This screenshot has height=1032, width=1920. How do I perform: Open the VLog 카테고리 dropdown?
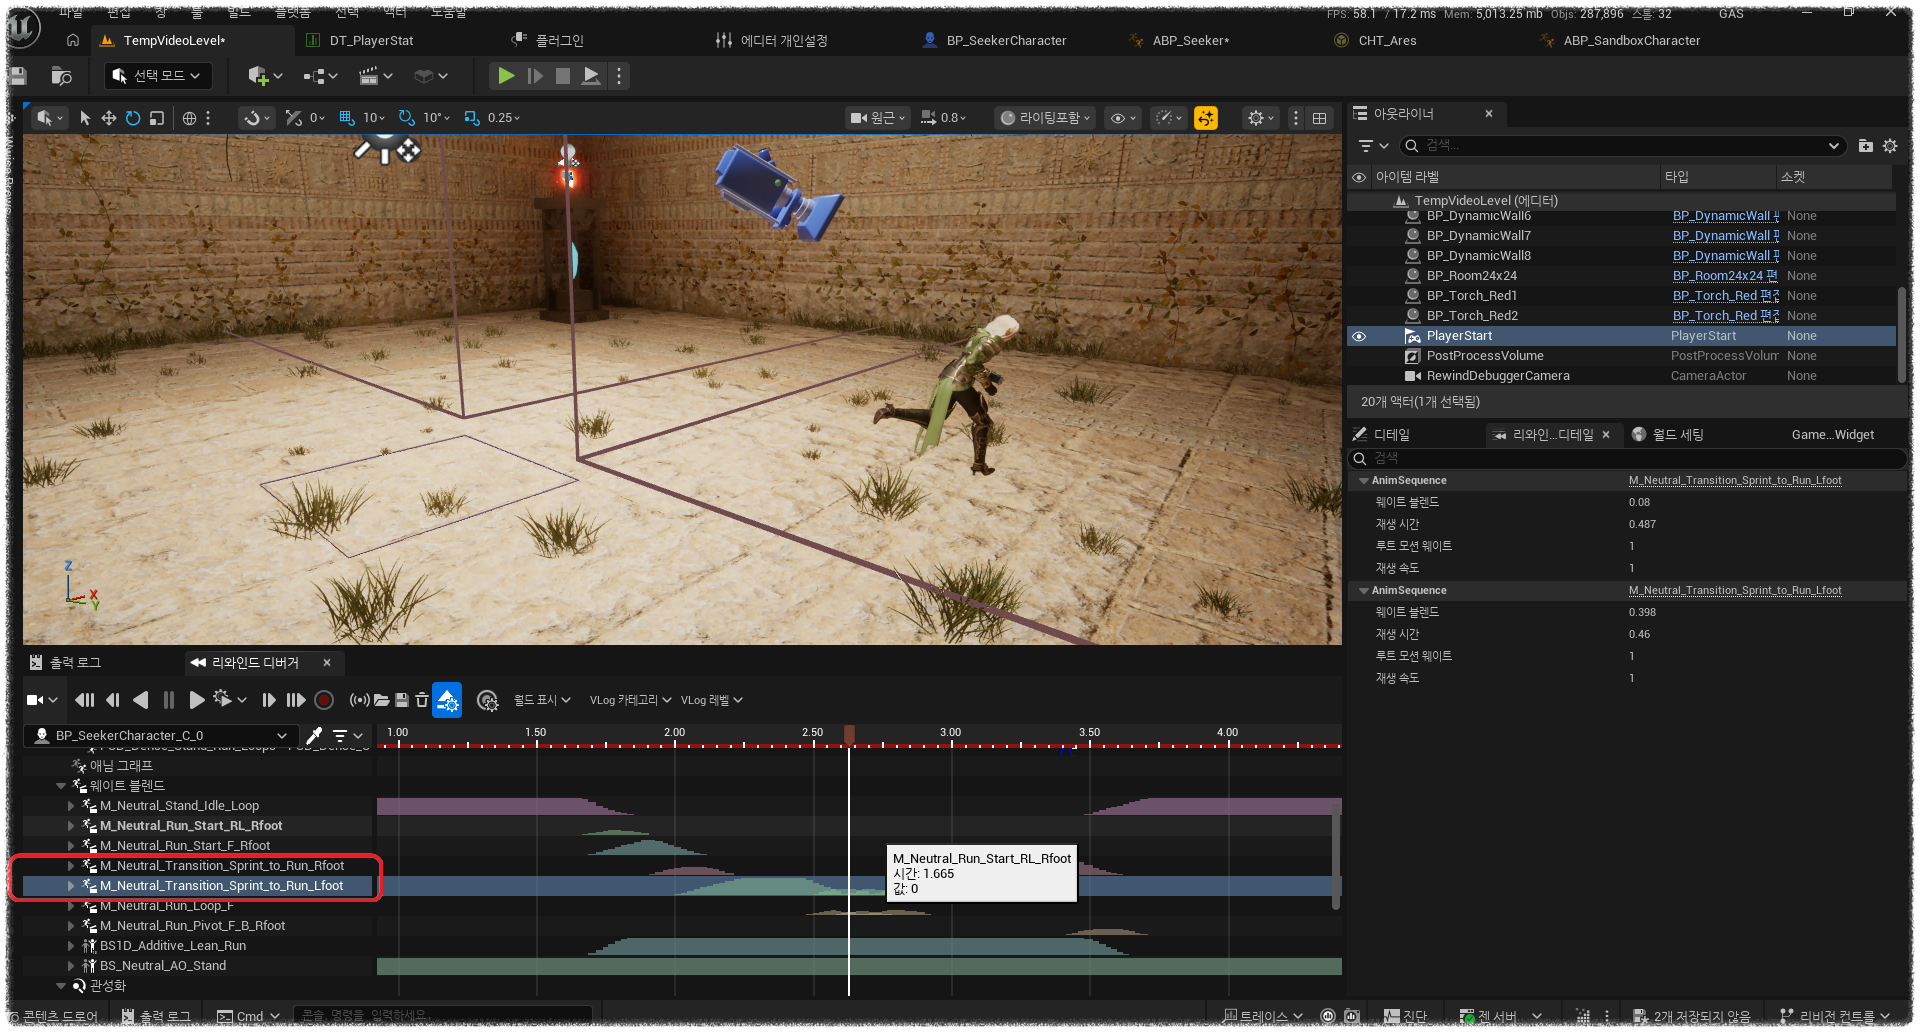click(x=630, y=700)
